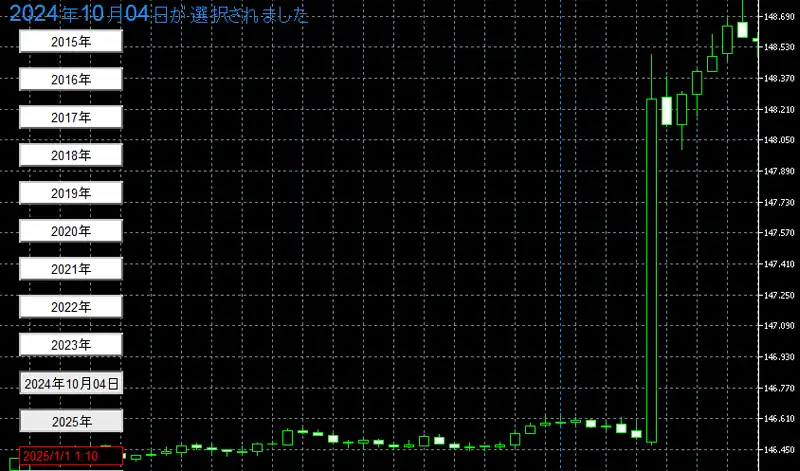The image size is (800, 471).
Task: Click the 2021年 button
Action: coord(71,269)
